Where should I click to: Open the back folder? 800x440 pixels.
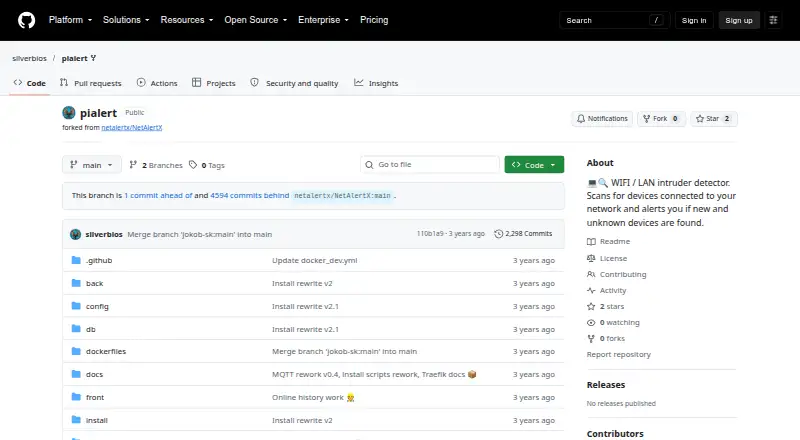pyautogui.click(x=94, y=283)
